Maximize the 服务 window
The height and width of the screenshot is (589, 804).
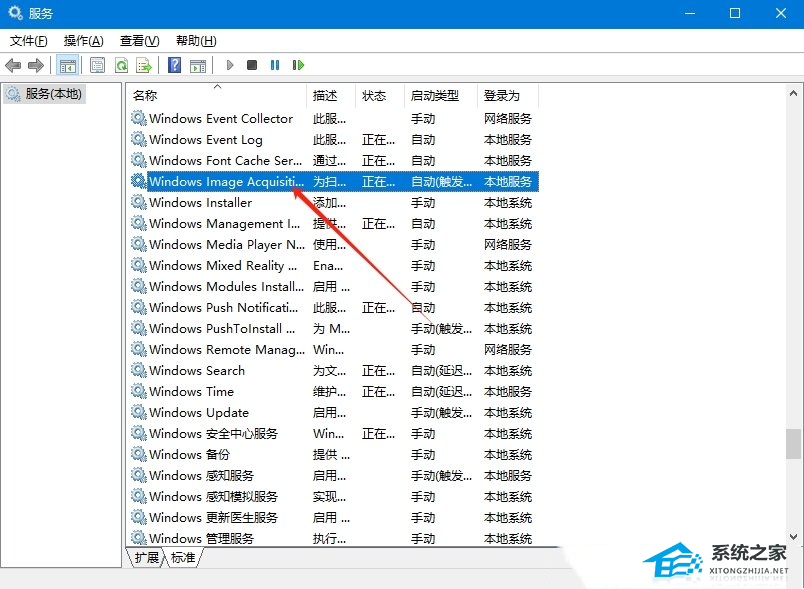pyautogui.click(x=735, y=13)
